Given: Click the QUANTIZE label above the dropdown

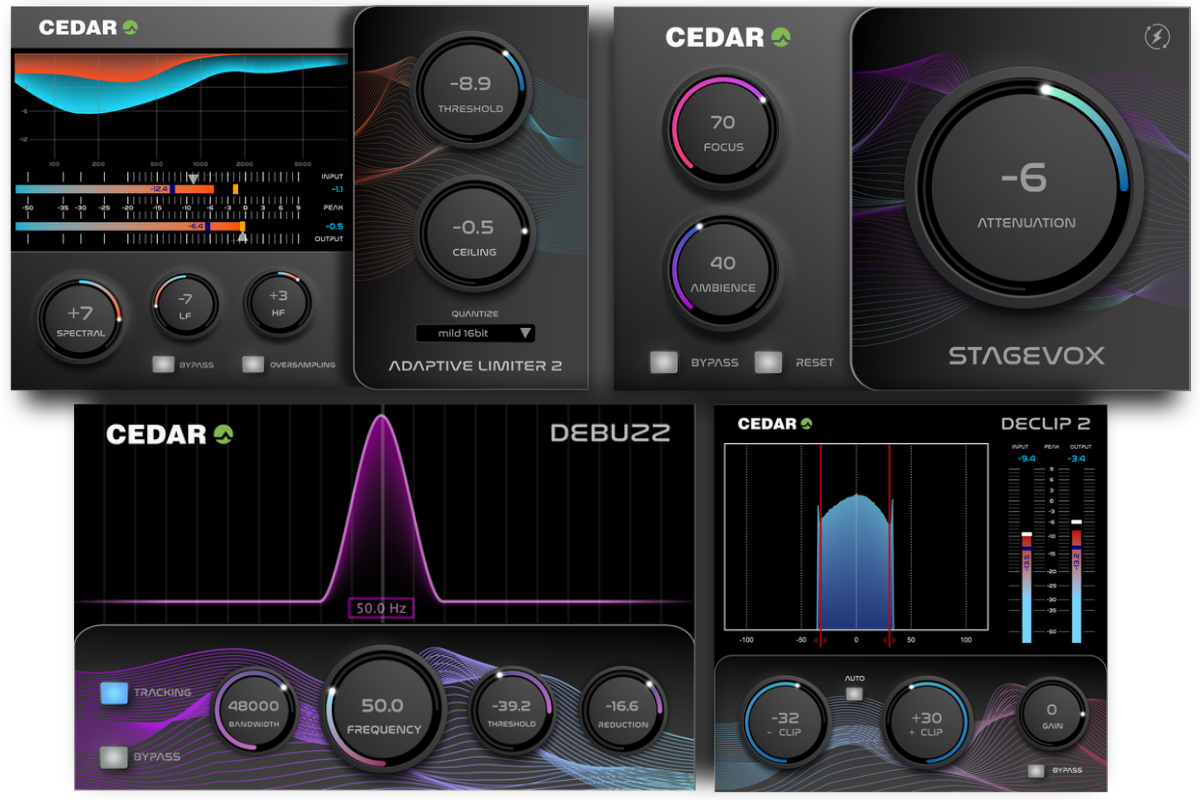Looking at the screenshot, I should 474,312.
